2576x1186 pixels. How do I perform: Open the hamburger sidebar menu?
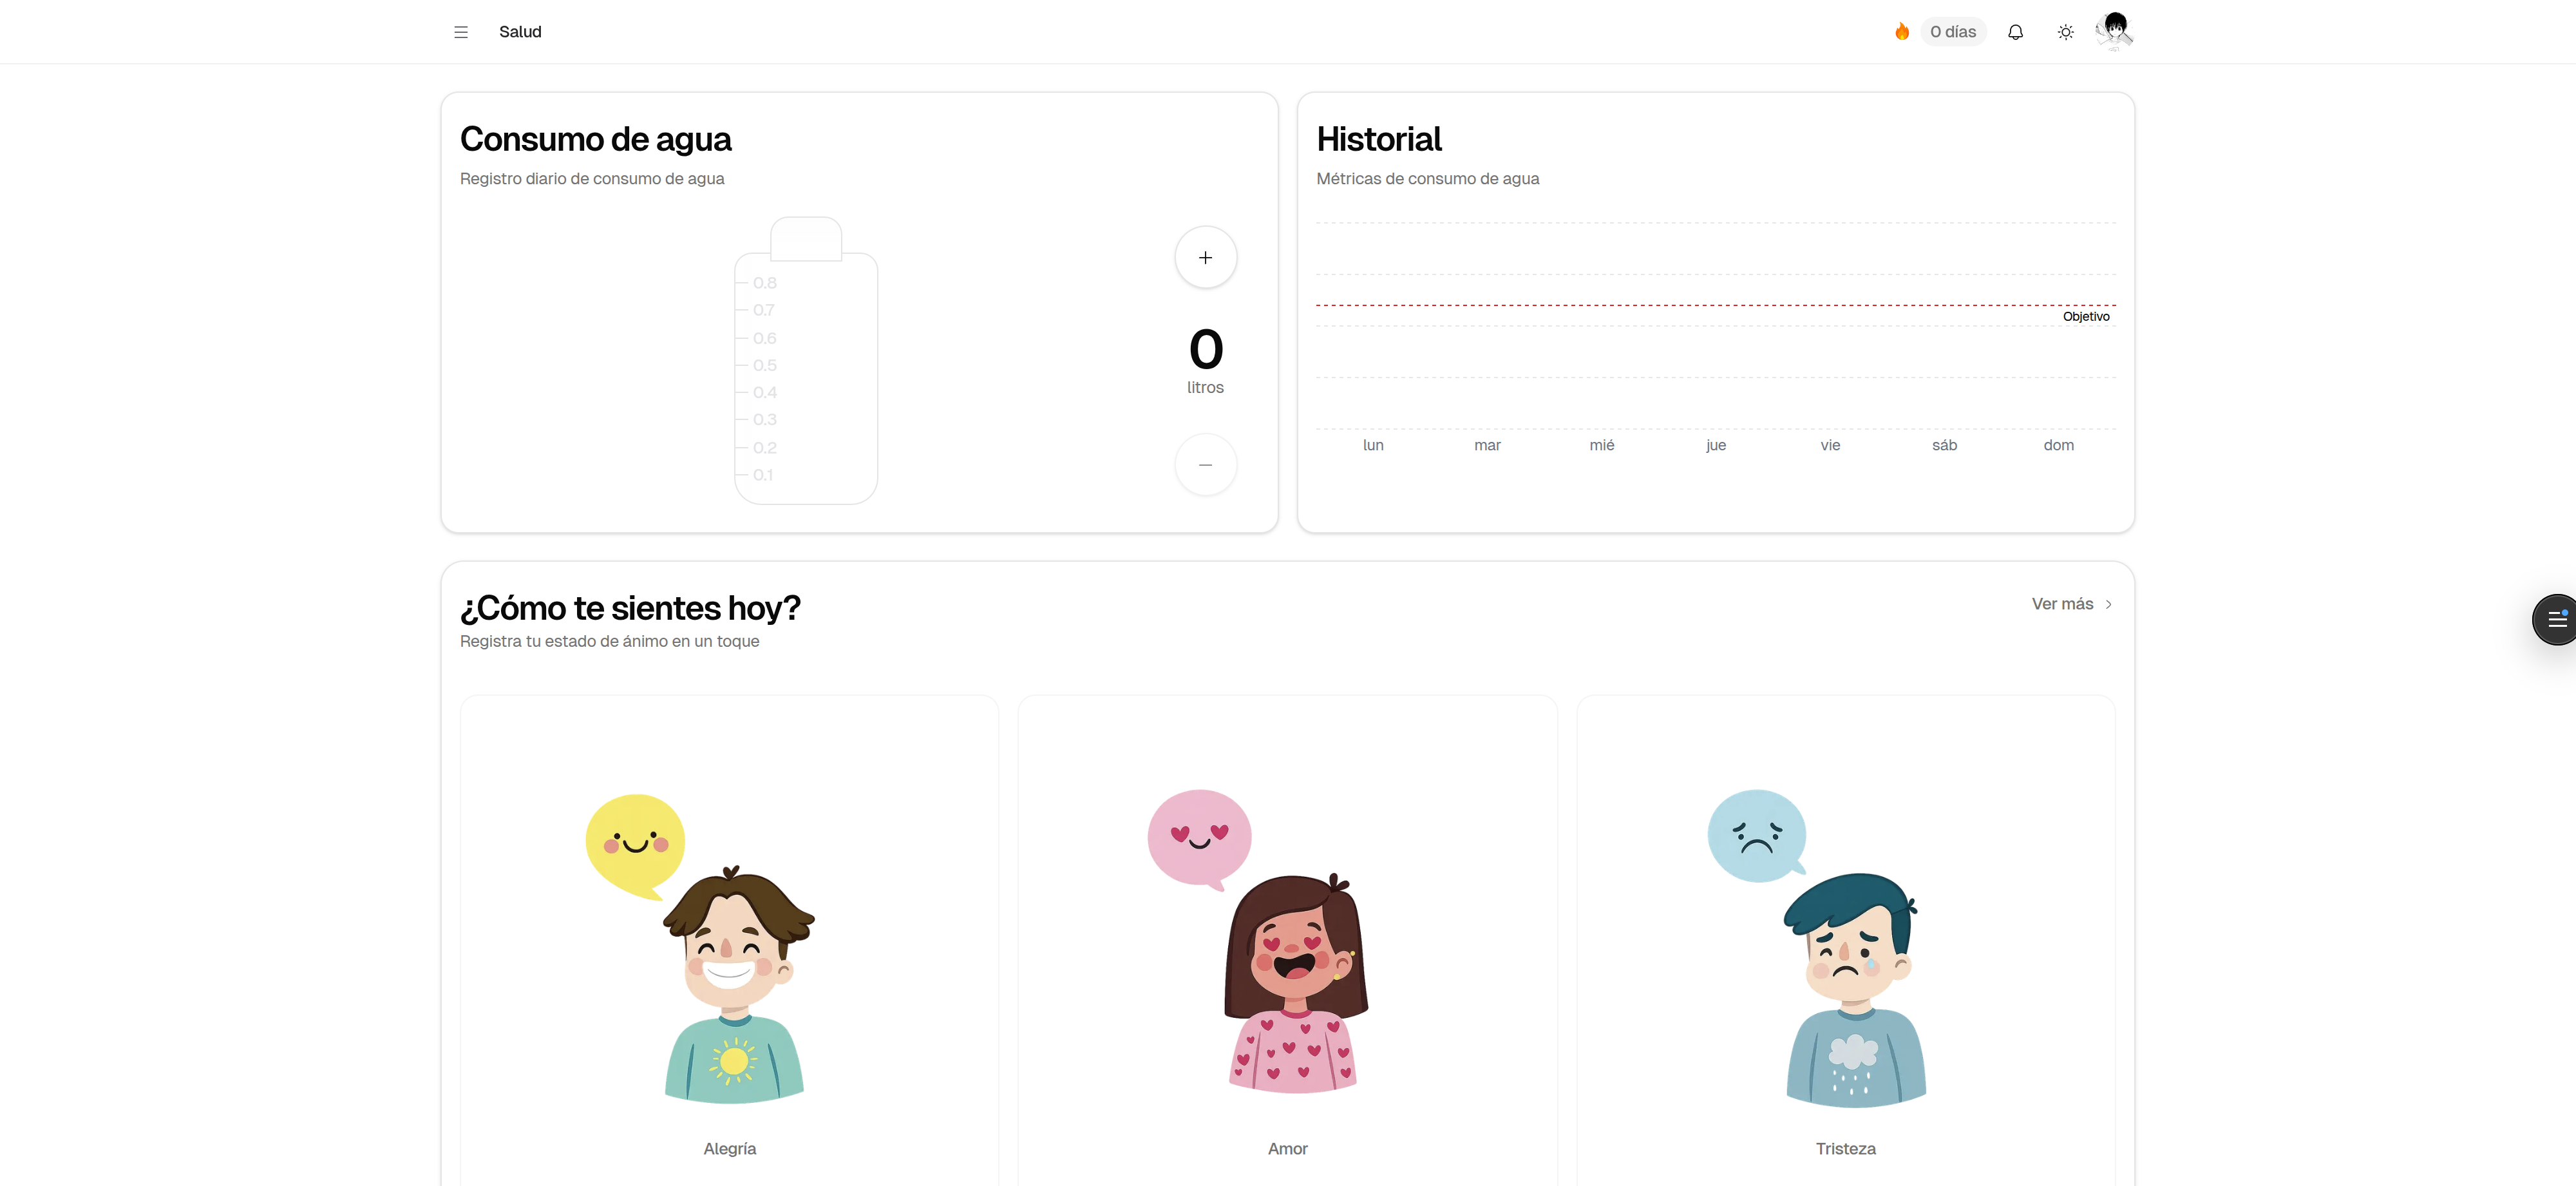click(461, 32)
